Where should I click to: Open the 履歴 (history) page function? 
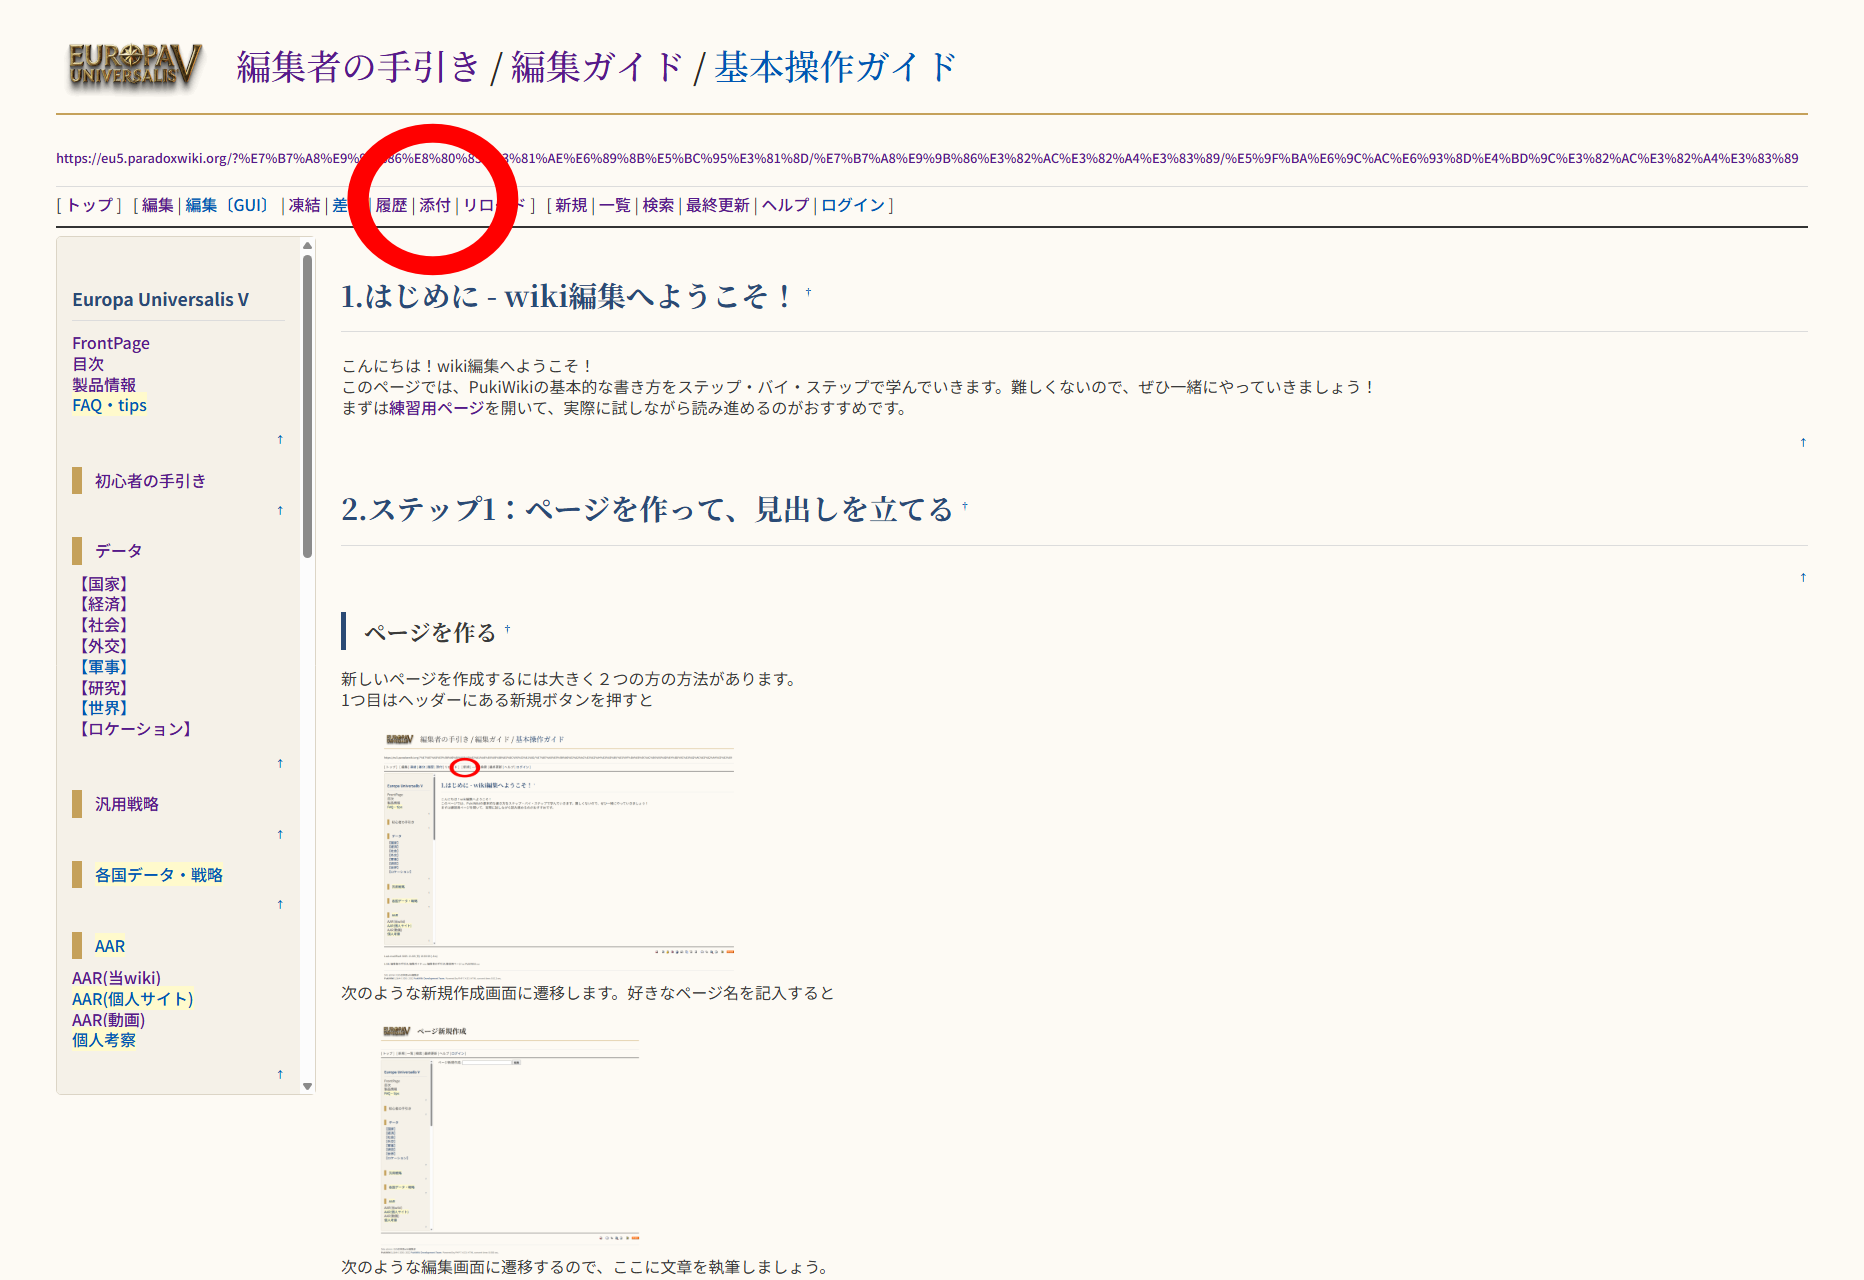390,205
